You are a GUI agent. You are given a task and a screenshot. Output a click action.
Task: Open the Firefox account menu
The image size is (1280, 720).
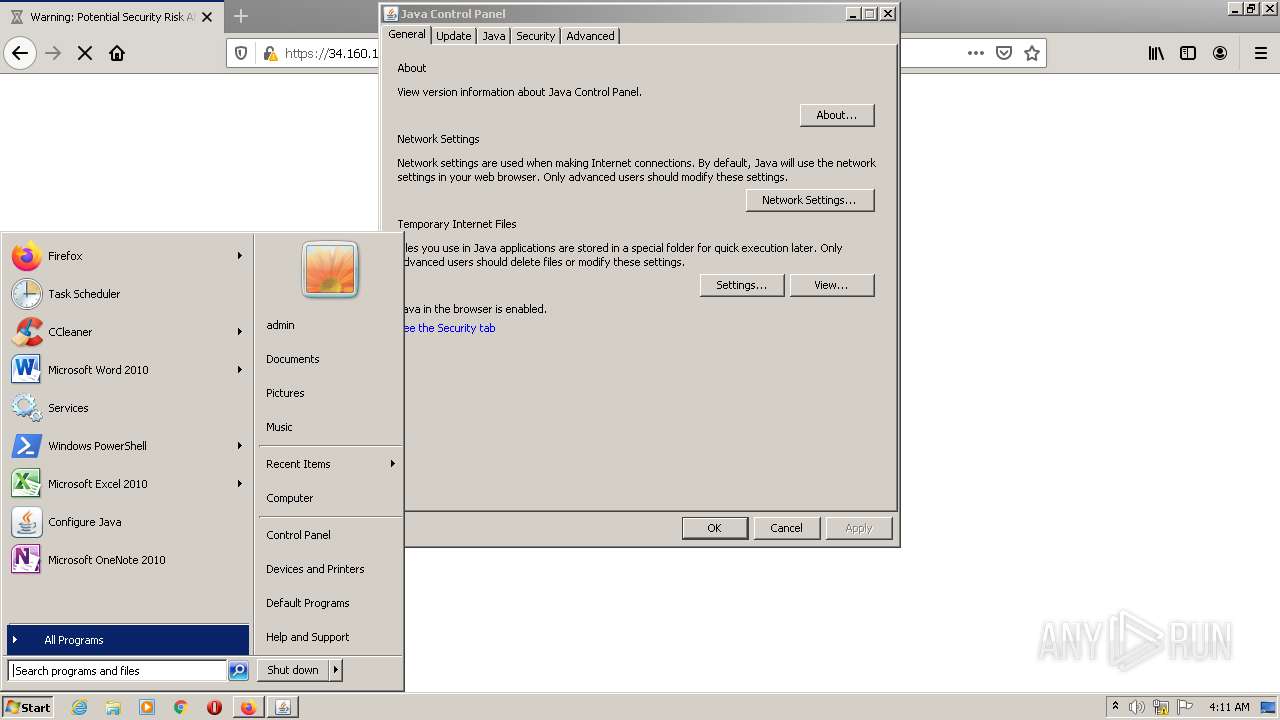(1220, 53)
